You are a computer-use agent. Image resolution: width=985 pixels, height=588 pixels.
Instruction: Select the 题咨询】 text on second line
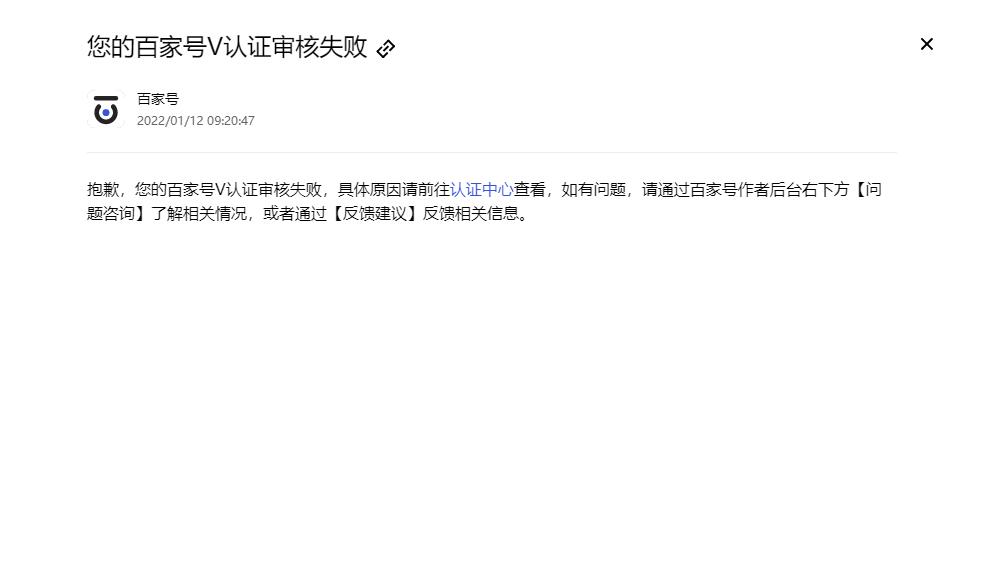point(119,214)
